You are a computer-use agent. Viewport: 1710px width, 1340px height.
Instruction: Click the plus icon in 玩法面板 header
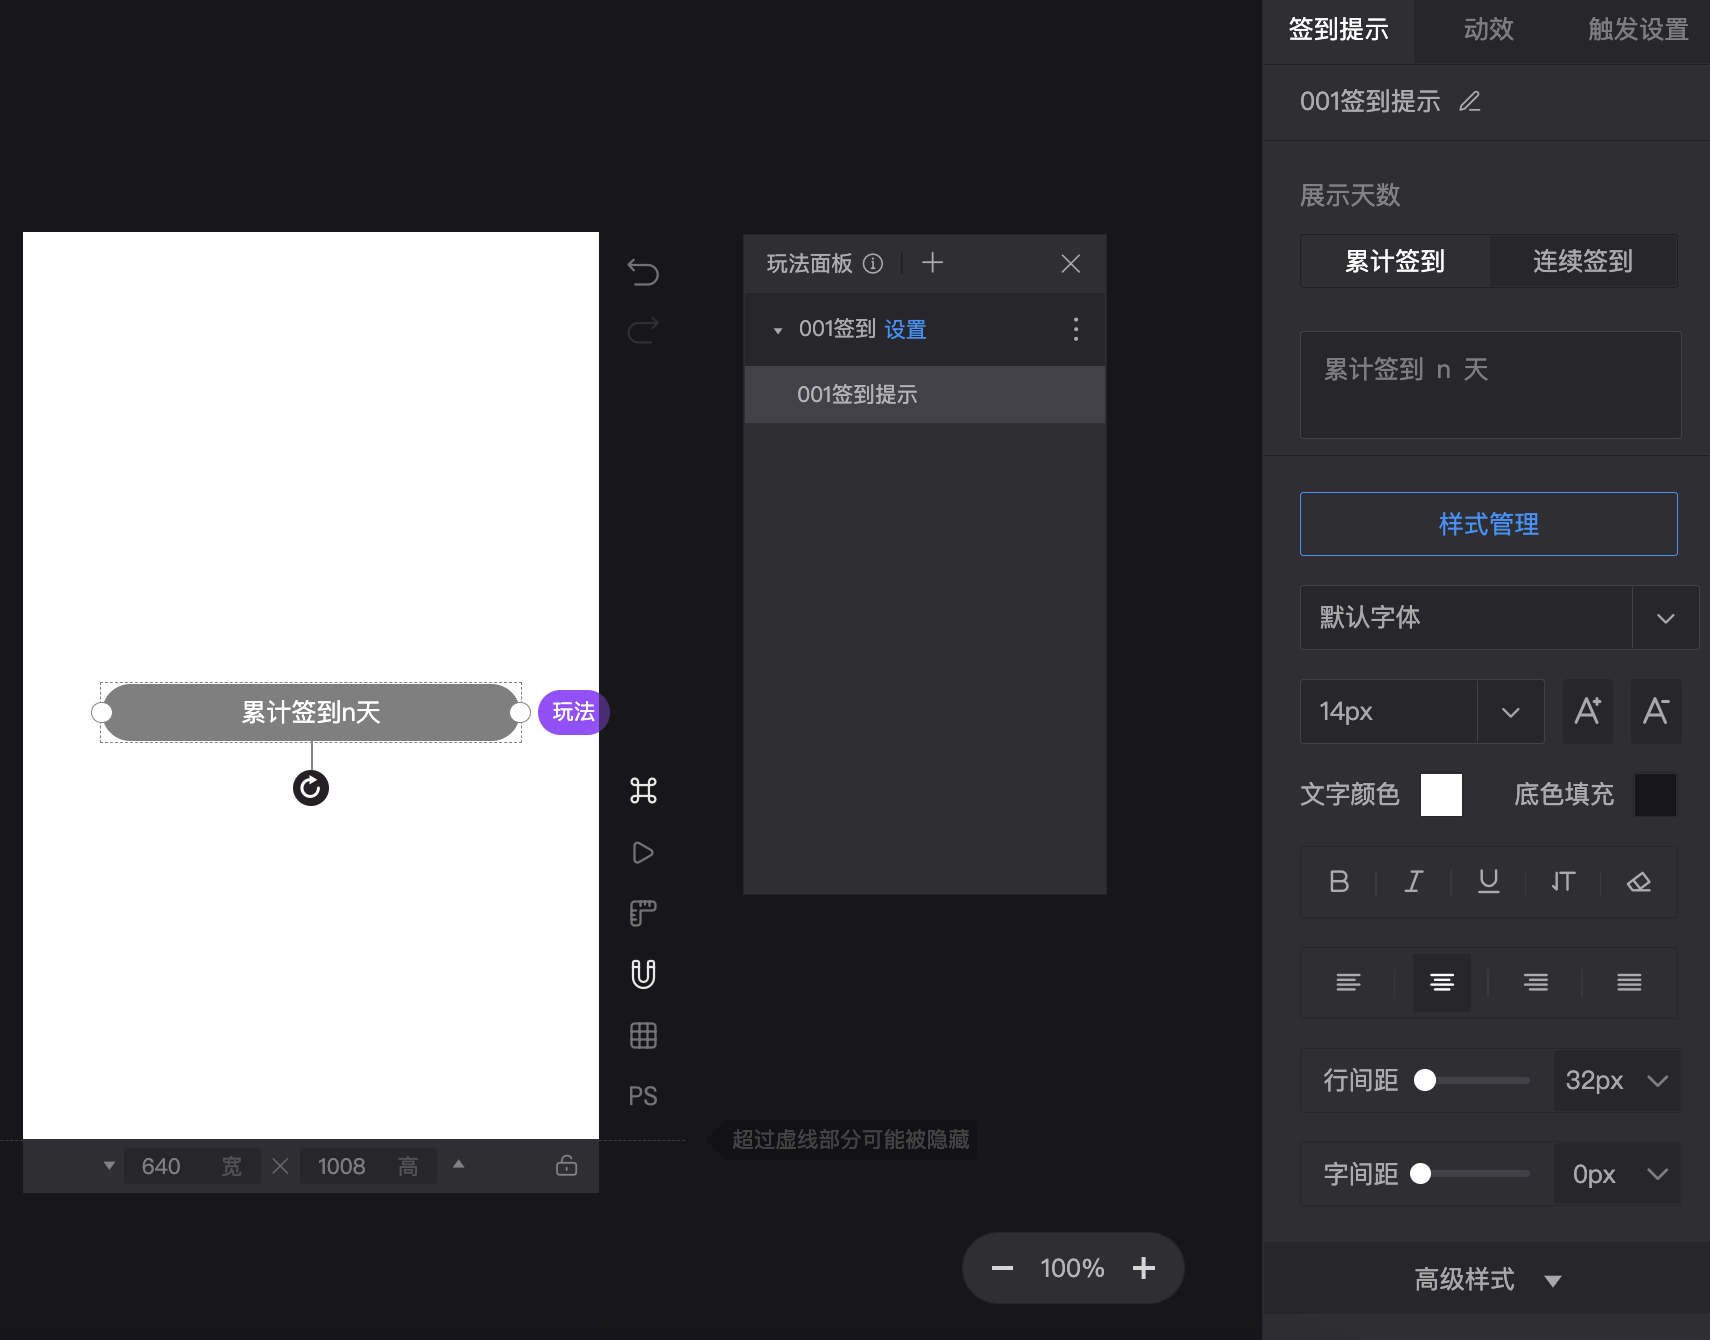pyautogui.click(x=932, y=263)
